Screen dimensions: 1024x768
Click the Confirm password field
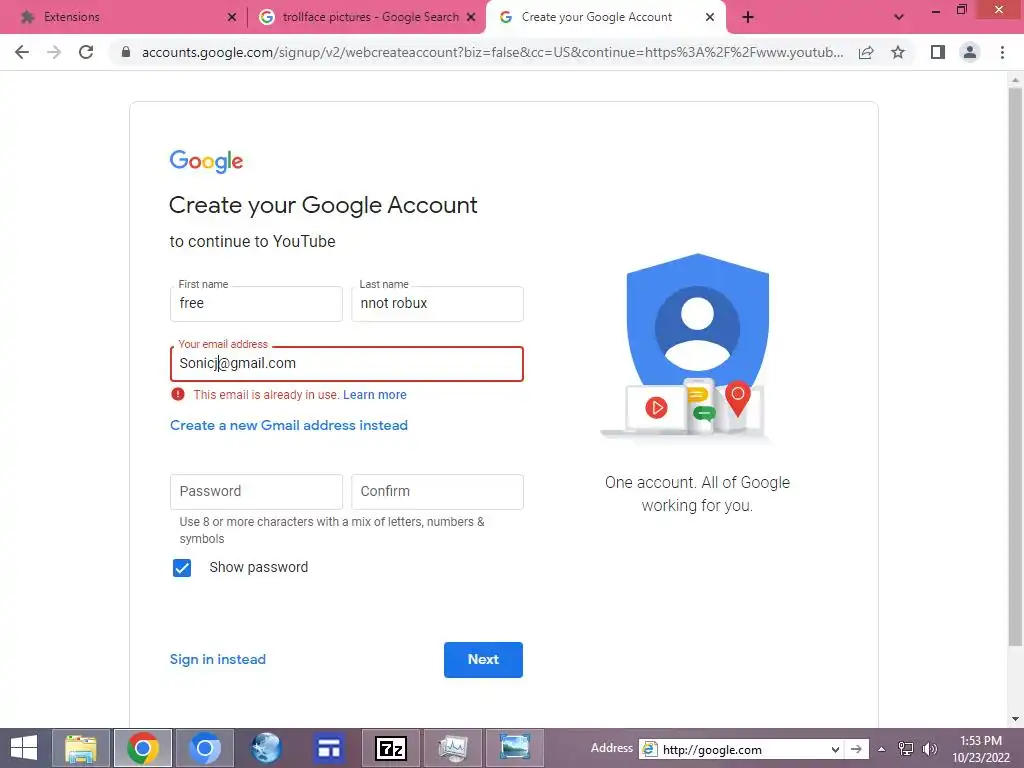pyautogui.click(x=438, y=492)
